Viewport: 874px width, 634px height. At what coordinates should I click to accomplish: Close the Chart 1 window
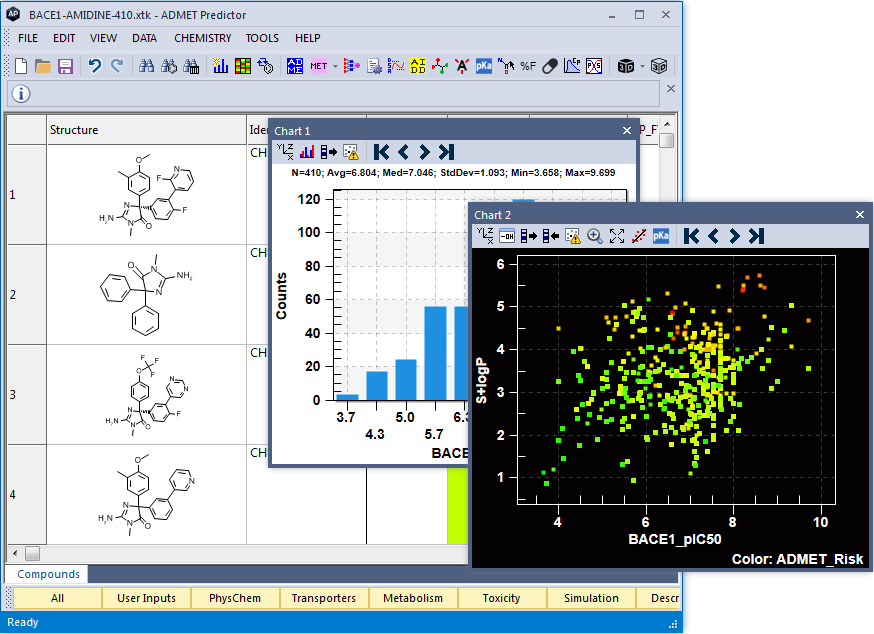coord(627,130)
